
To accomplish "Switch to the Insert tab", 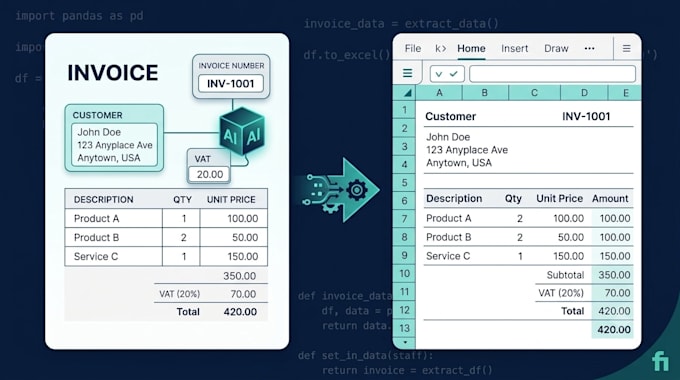I will coord(514,48).
